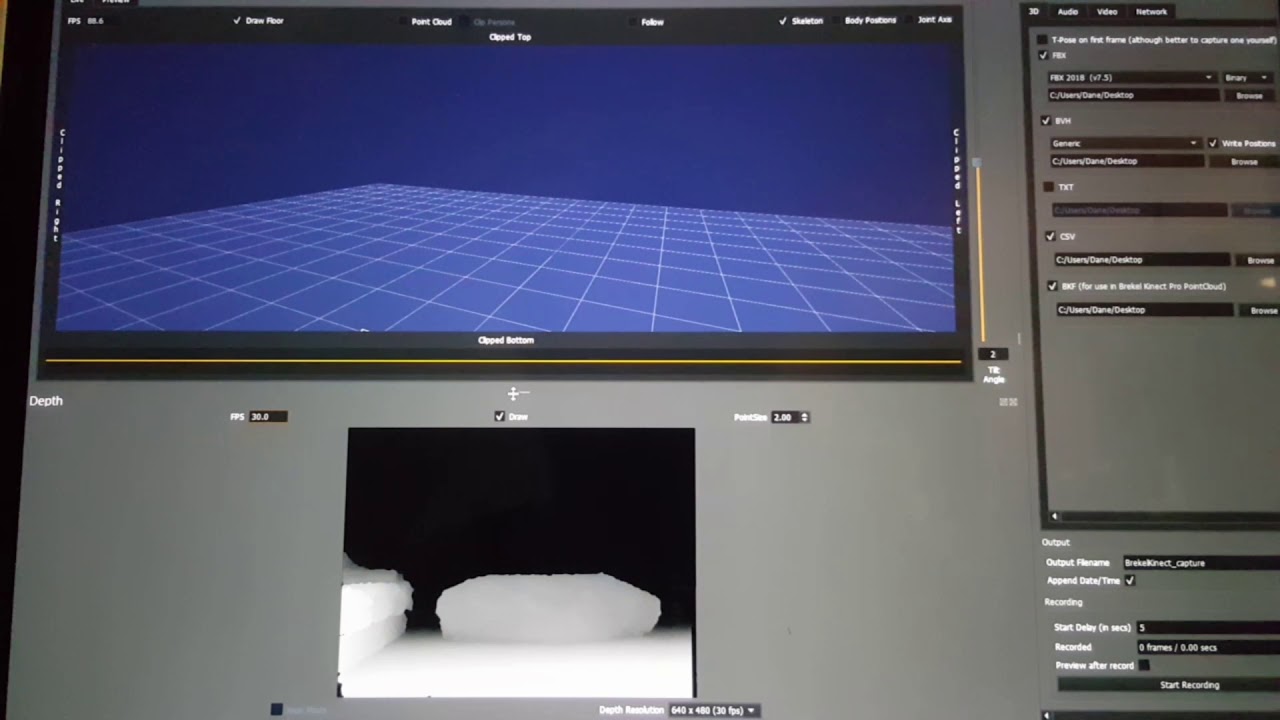Click the Output Filename field
This screenshot has height=720, width=1280.
coord(1200,563)
